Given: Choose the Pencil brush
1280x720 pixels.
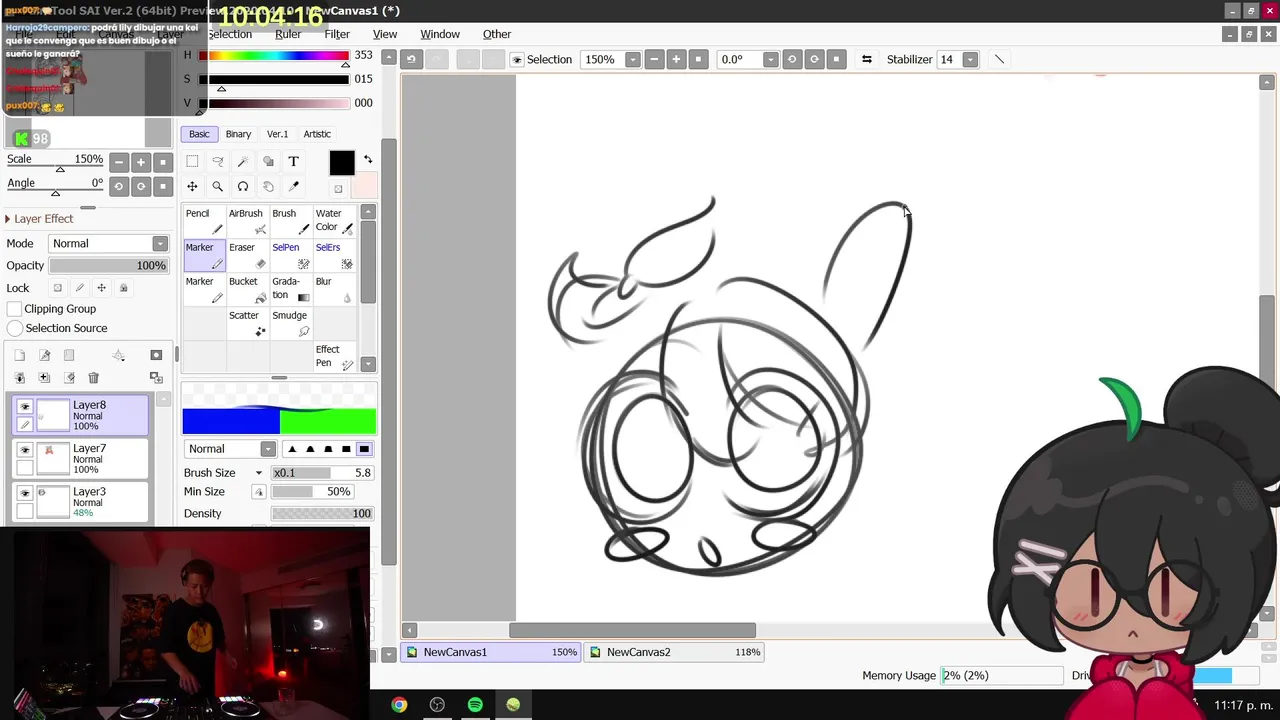Looking at the screenshot, I should coord(204,221).
